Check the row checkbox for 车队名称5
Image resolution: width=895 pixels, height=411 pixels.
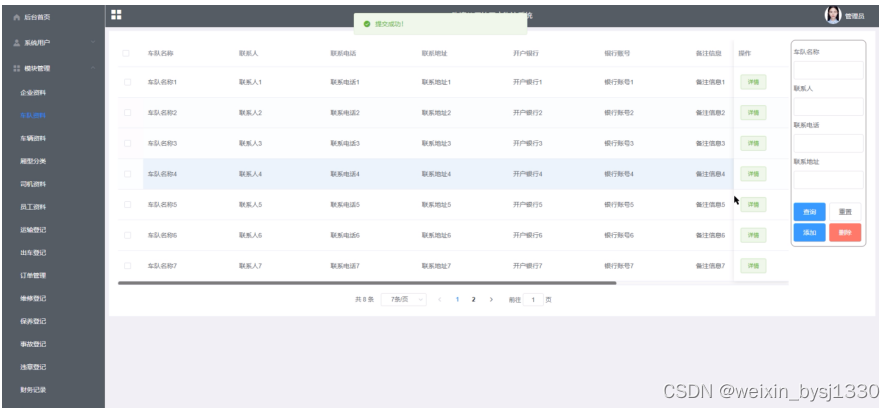coord(127,204)
